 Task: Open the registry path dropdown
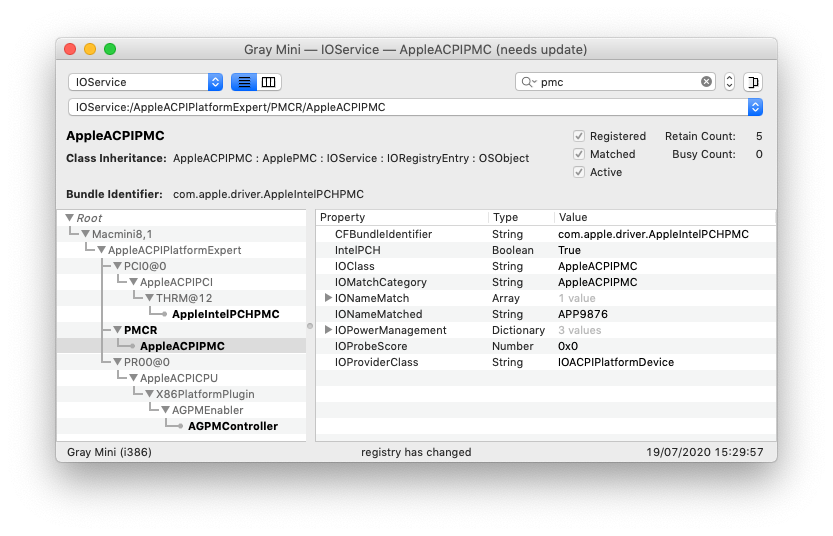click(755, 107)
